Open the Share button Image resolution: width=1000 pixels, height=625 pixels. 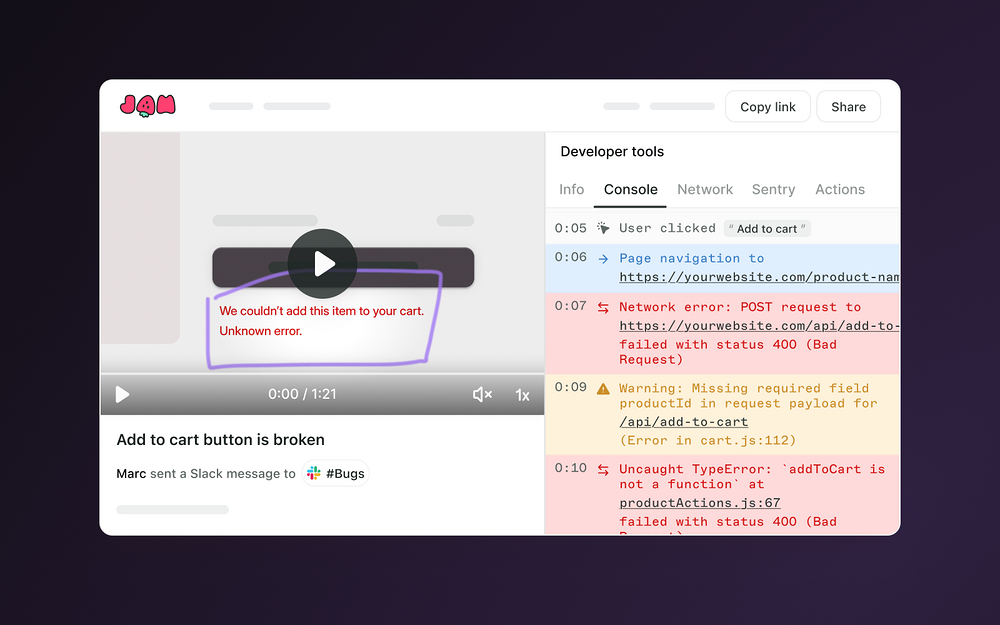848,107
